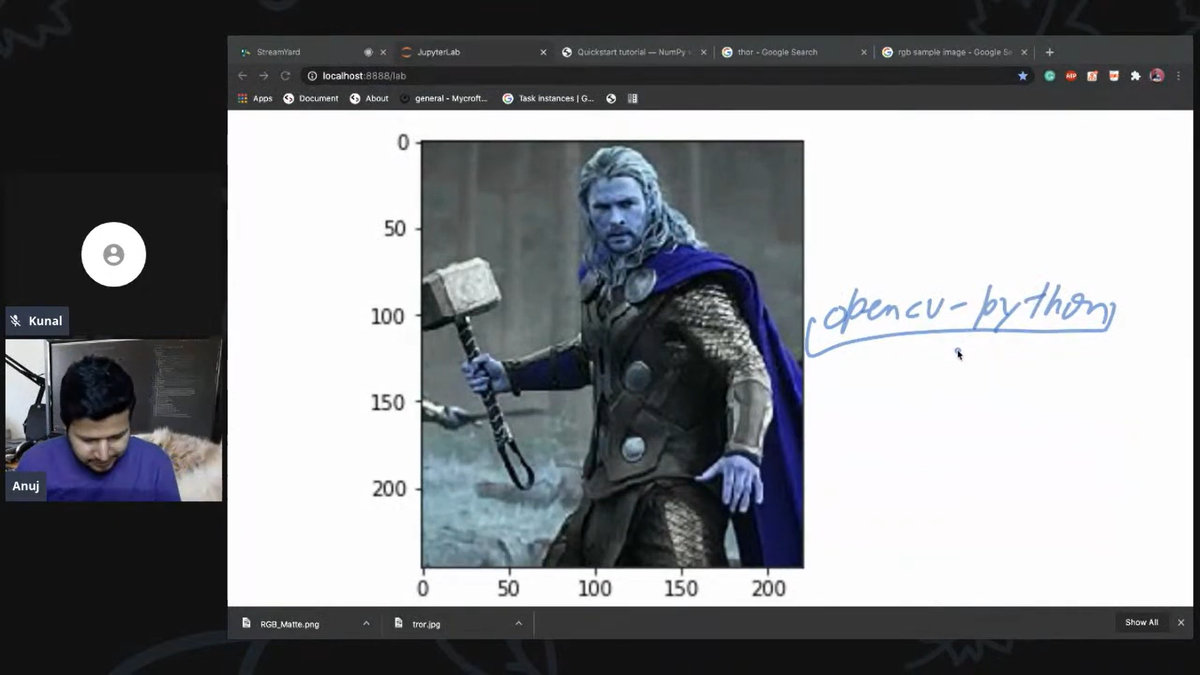Click Show All downloads
This screenshot has height=675, width=1200.
coord(1141,622)
